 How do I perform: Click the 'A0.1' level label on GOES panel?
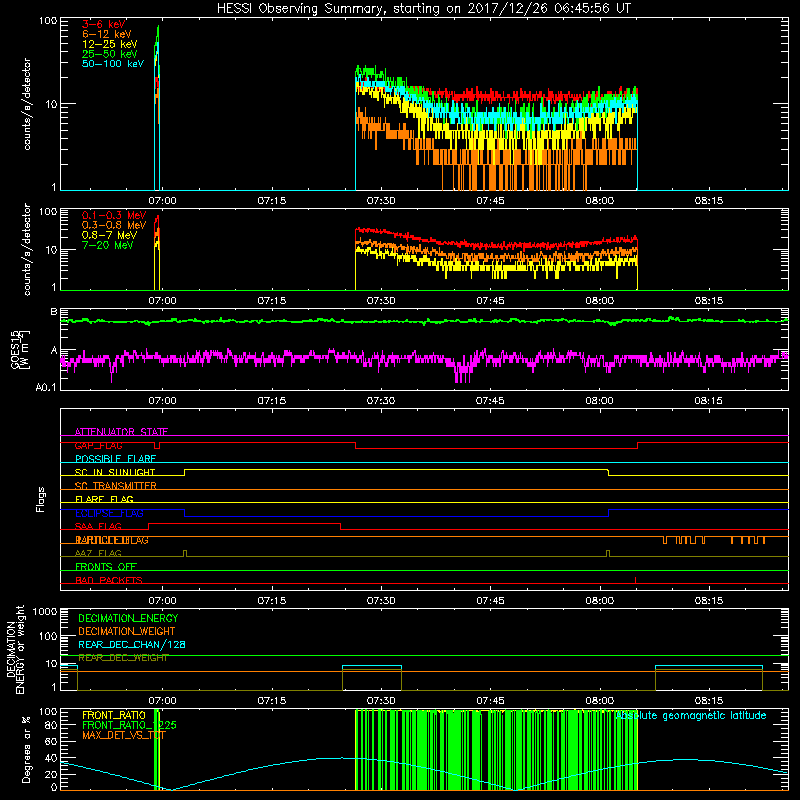[x=46, y=388]
